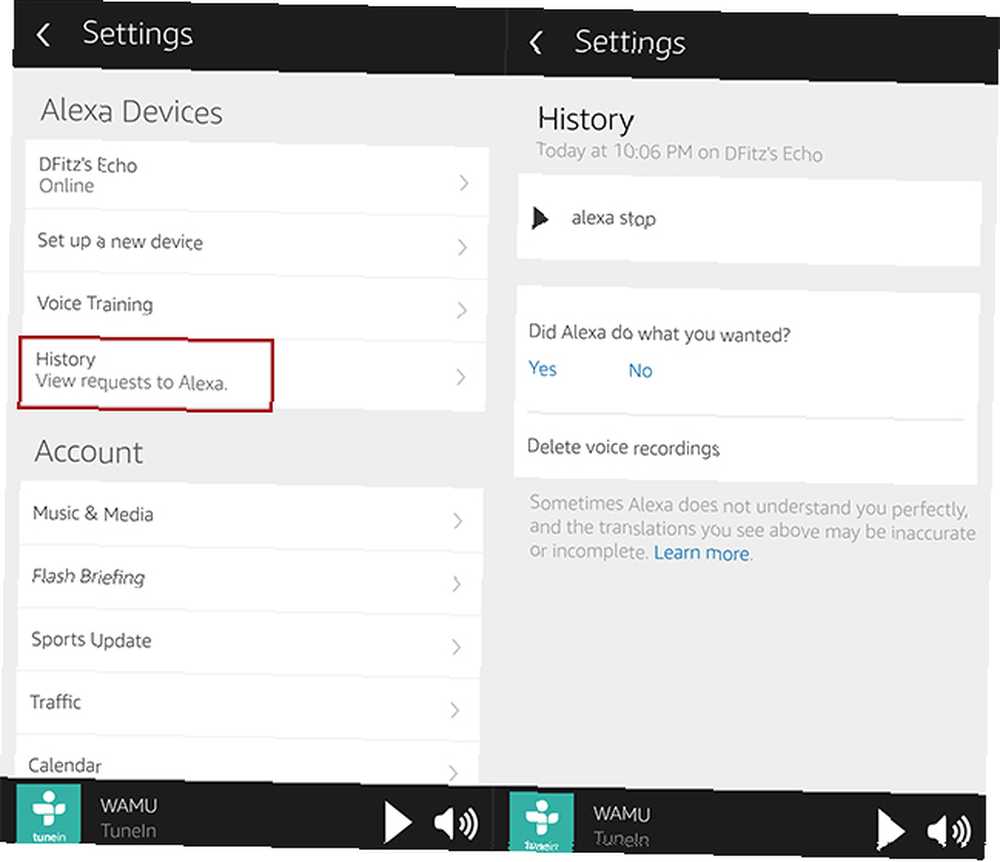Tap timestamp 'Today at 10:06 PM on DFitz's Echo'

(679, 152)
